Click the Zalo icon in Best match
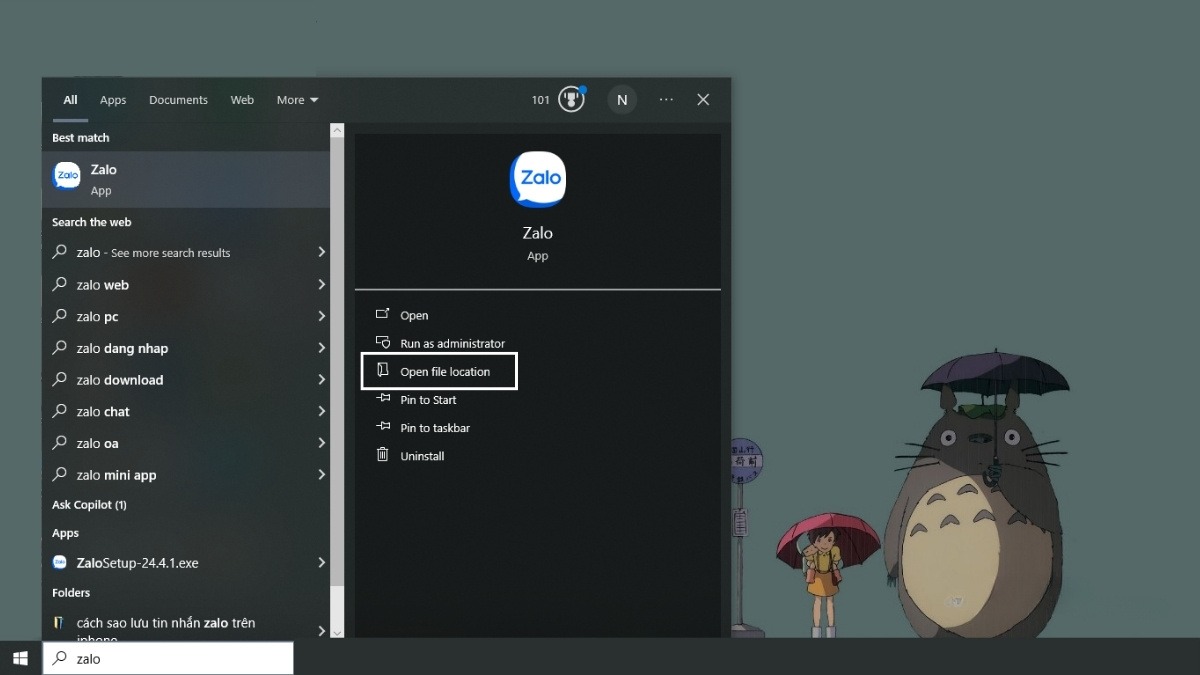Viewport: 1200px width, 675px height. (66, 175)
